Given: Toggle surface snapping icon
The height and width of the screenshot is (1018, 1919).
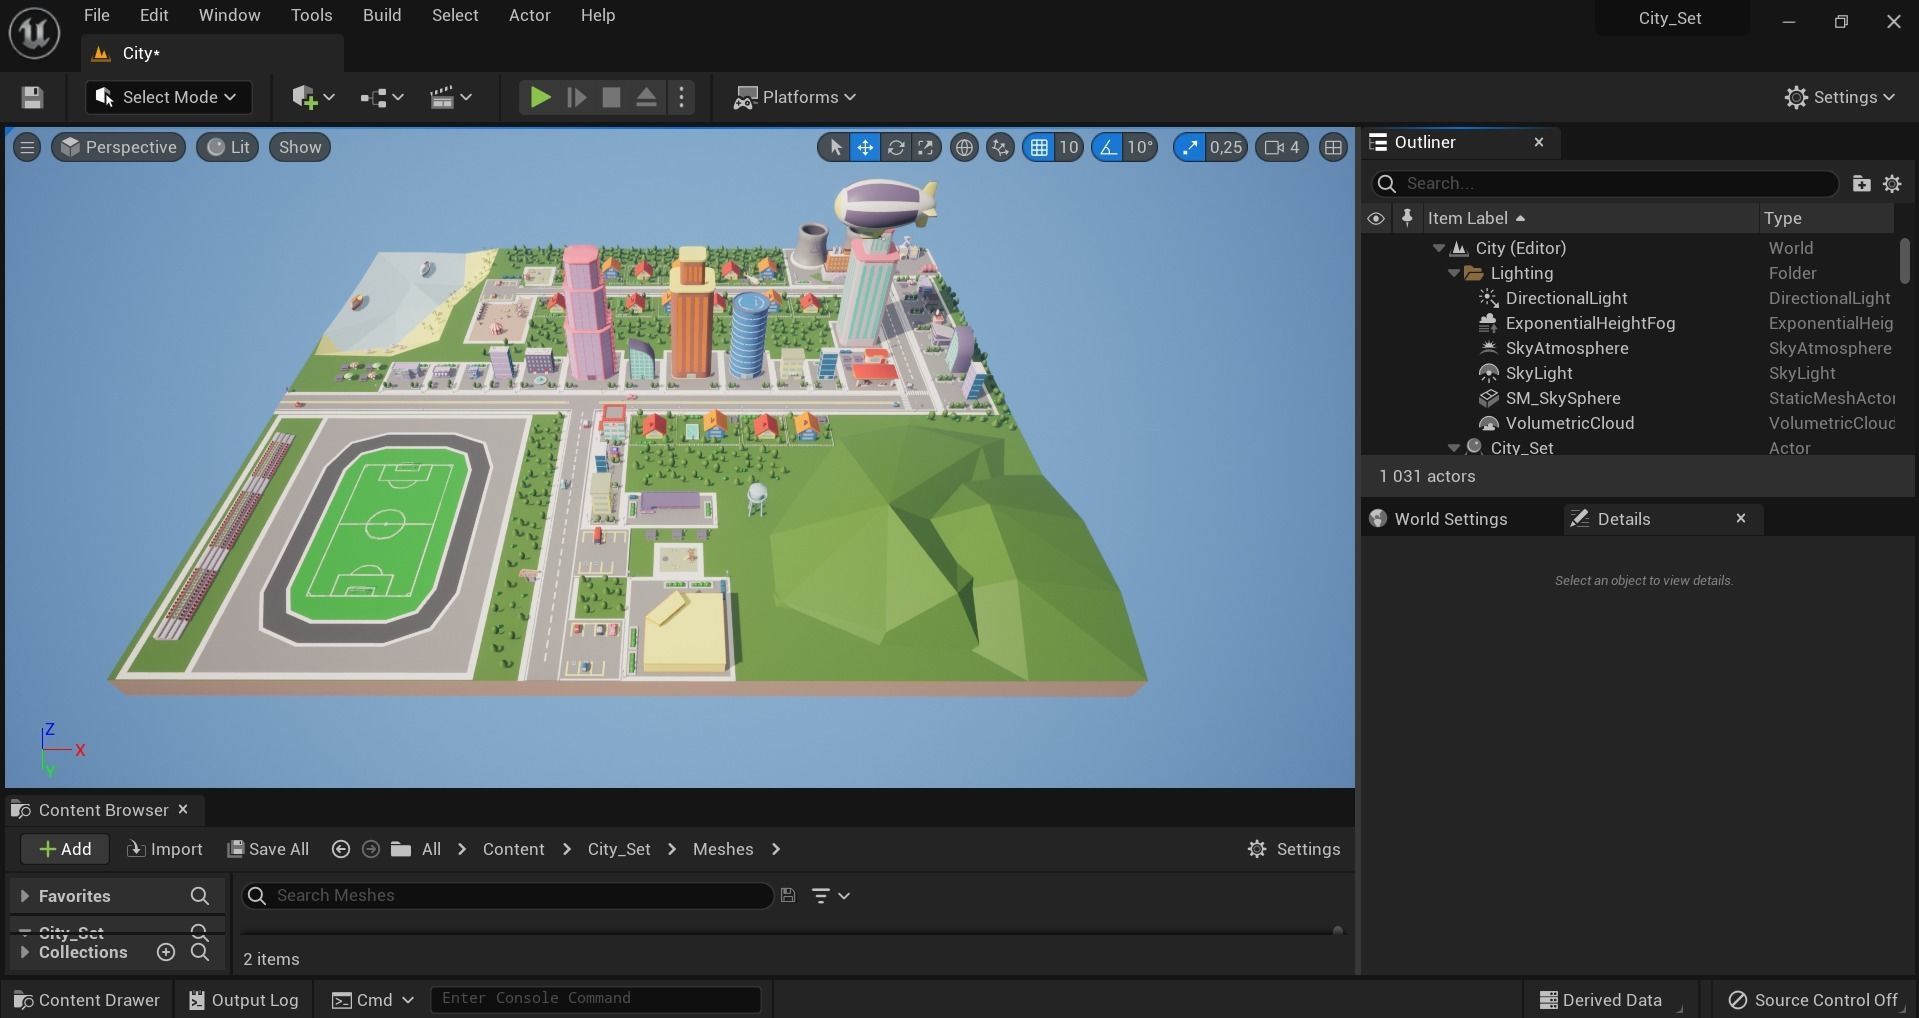Looking at the screenshot, I should (x=1000, y=147).
